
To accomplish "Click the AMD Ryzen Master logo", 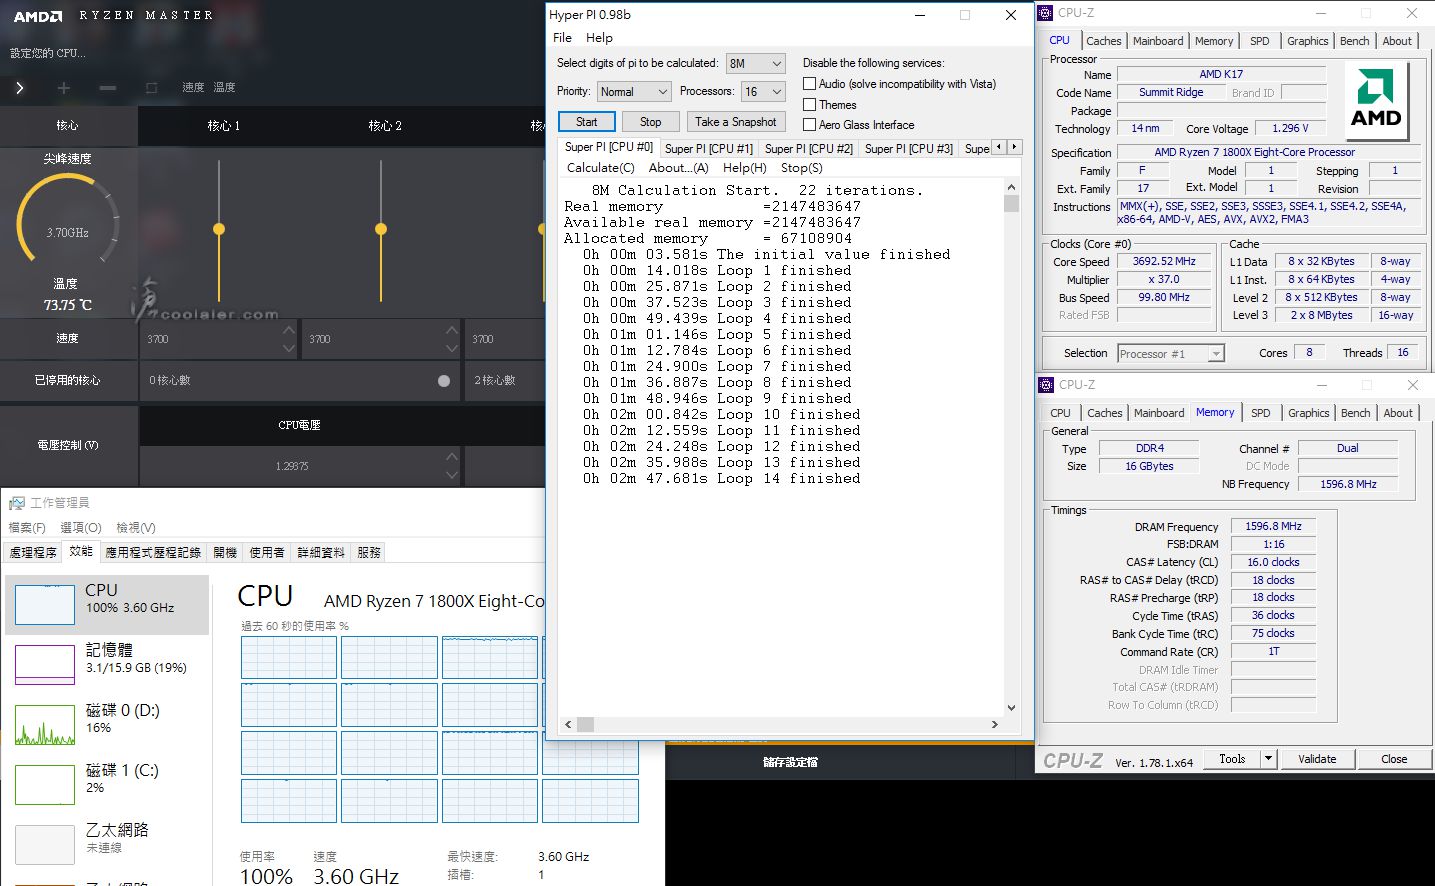I will [x=38, y=16].
